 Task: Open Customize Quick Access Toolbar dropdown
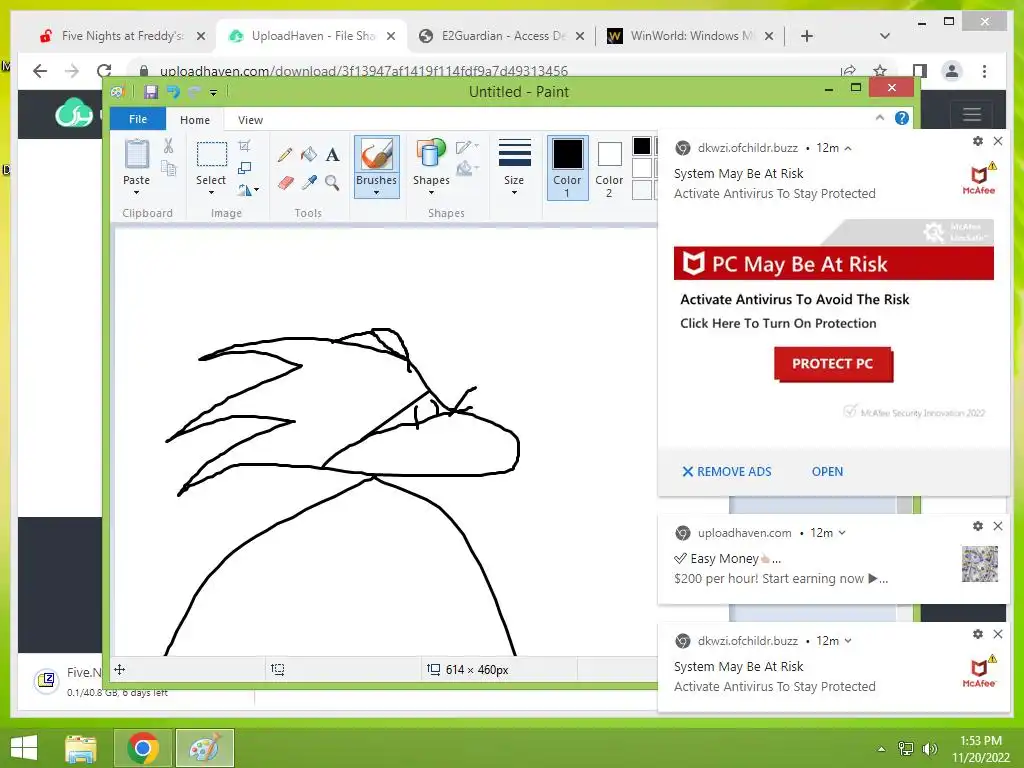click(214, 93)
